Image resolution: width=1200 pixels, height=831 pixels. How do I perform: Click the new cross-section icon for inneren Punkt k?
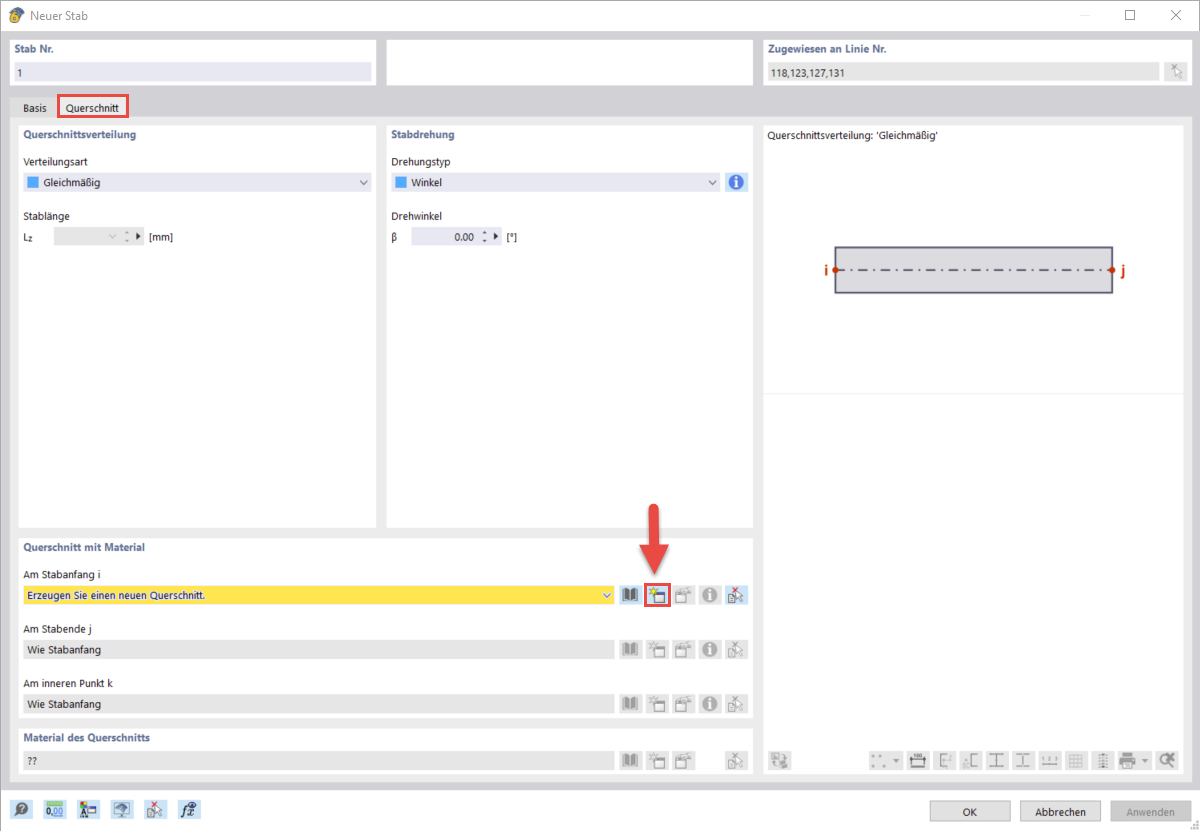[657, 704]
